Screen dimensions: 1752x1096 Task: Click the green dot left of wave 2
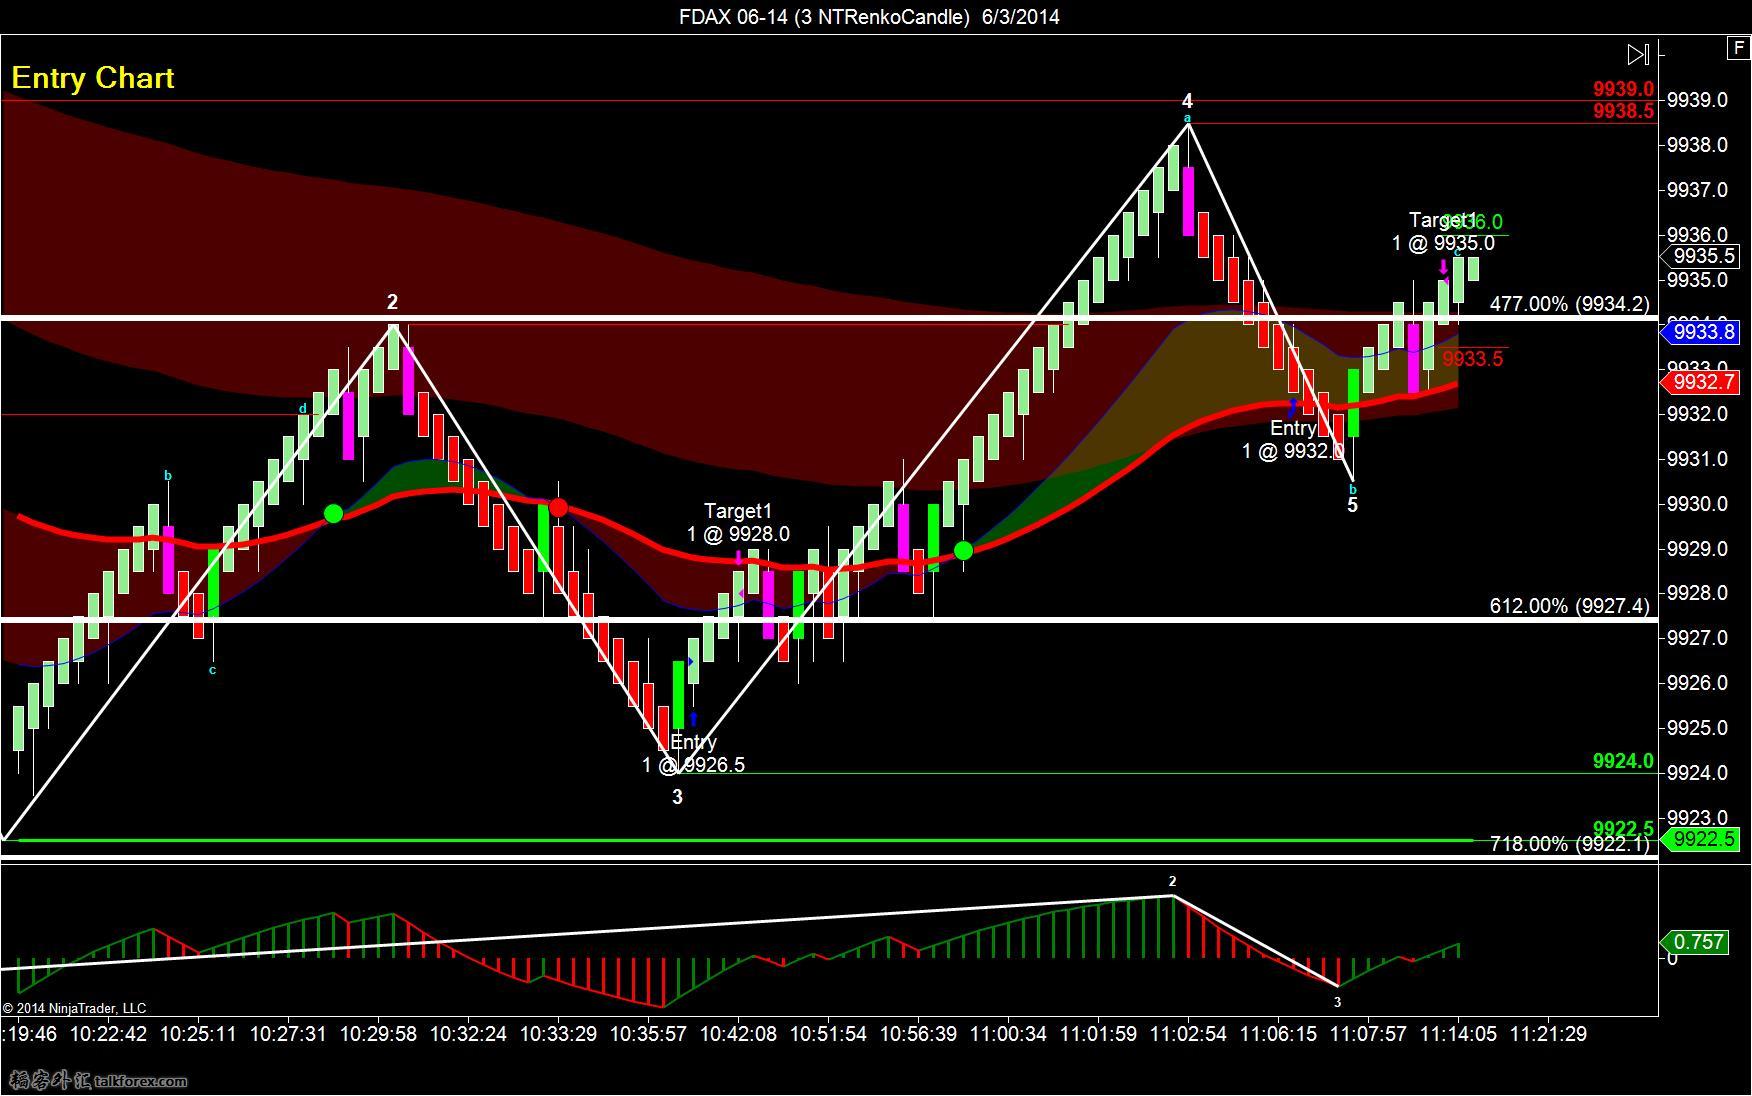pos(334,514)
